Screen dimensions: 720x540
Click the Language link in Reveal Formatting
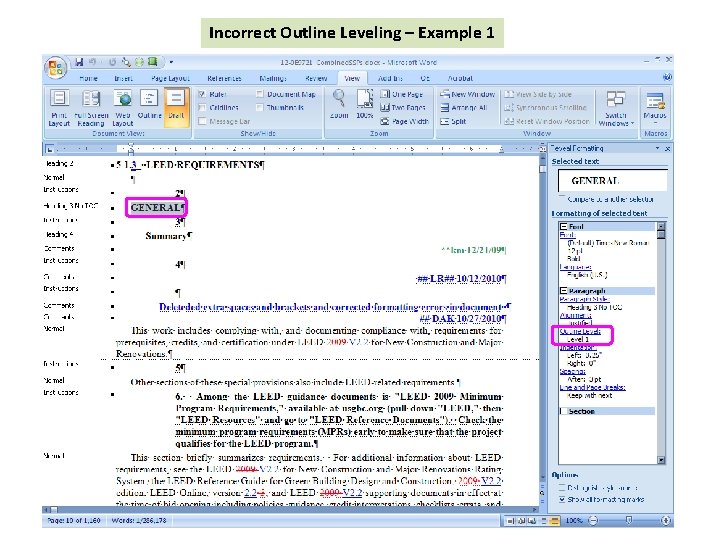click(x=575, y=266)
